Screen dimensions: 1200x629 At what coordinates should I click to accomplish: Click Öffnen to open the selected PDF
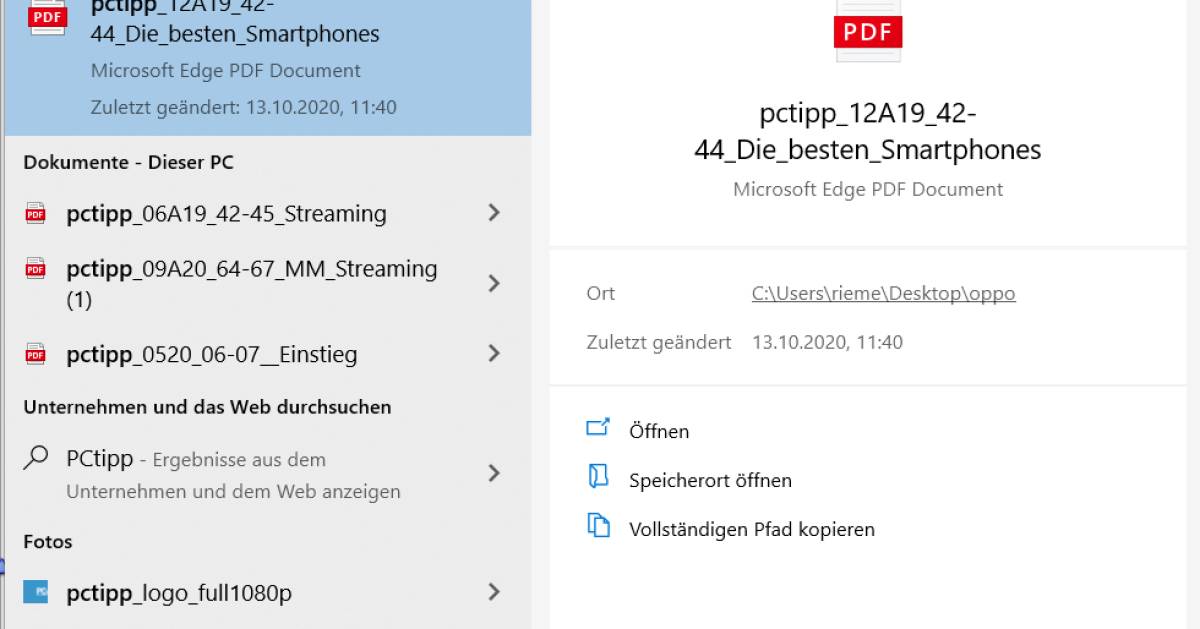(658, 431)
